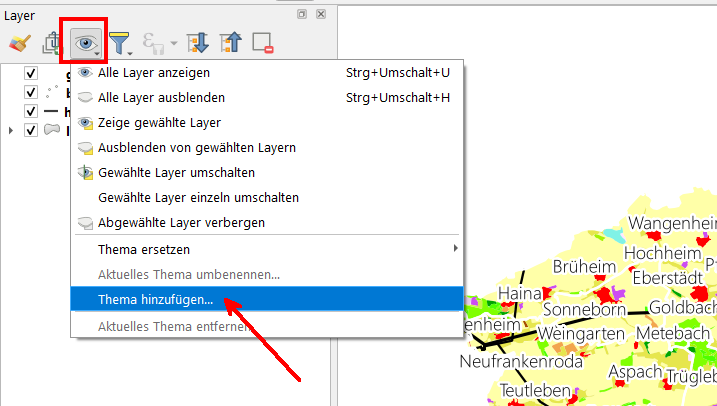Click icon beside 'Ausblenden von gewählten Layern'
Screen dimensions: 717x406
(85, 148)
